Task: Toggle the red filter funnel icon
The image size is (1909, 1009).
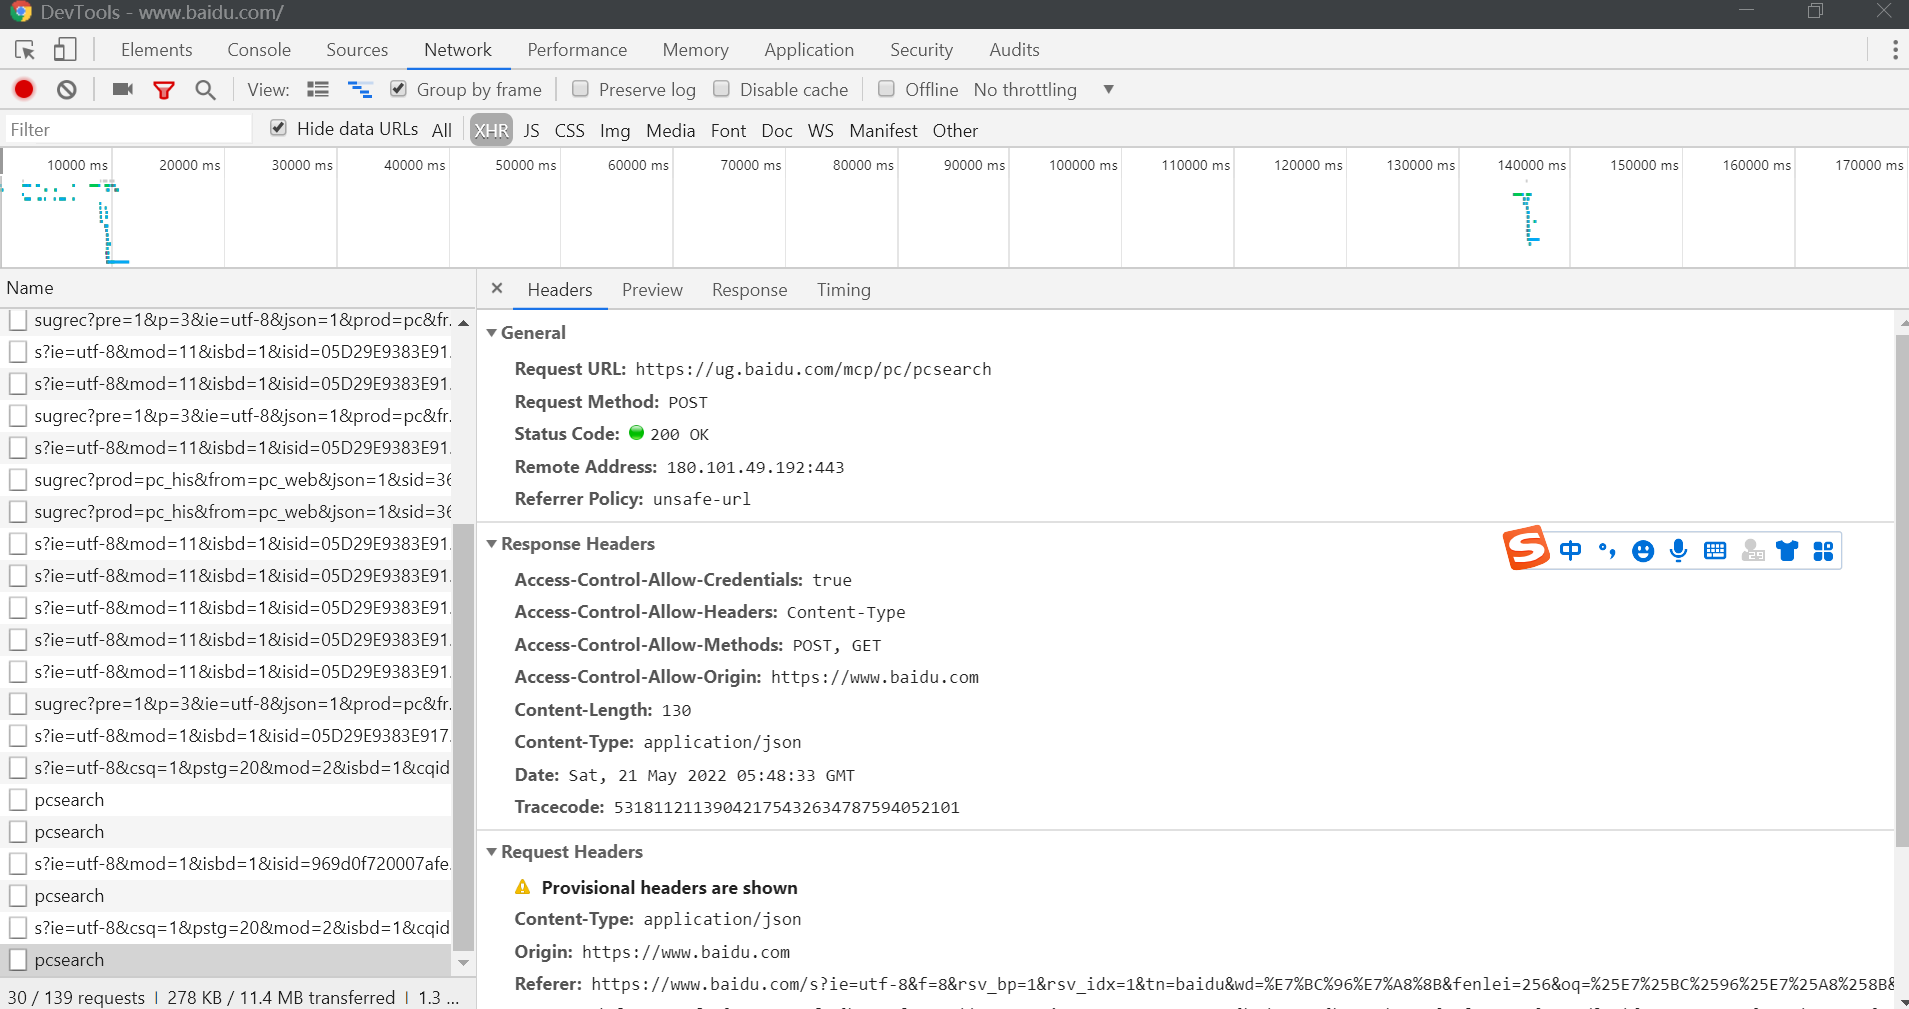Action: [x=164, y=90]
